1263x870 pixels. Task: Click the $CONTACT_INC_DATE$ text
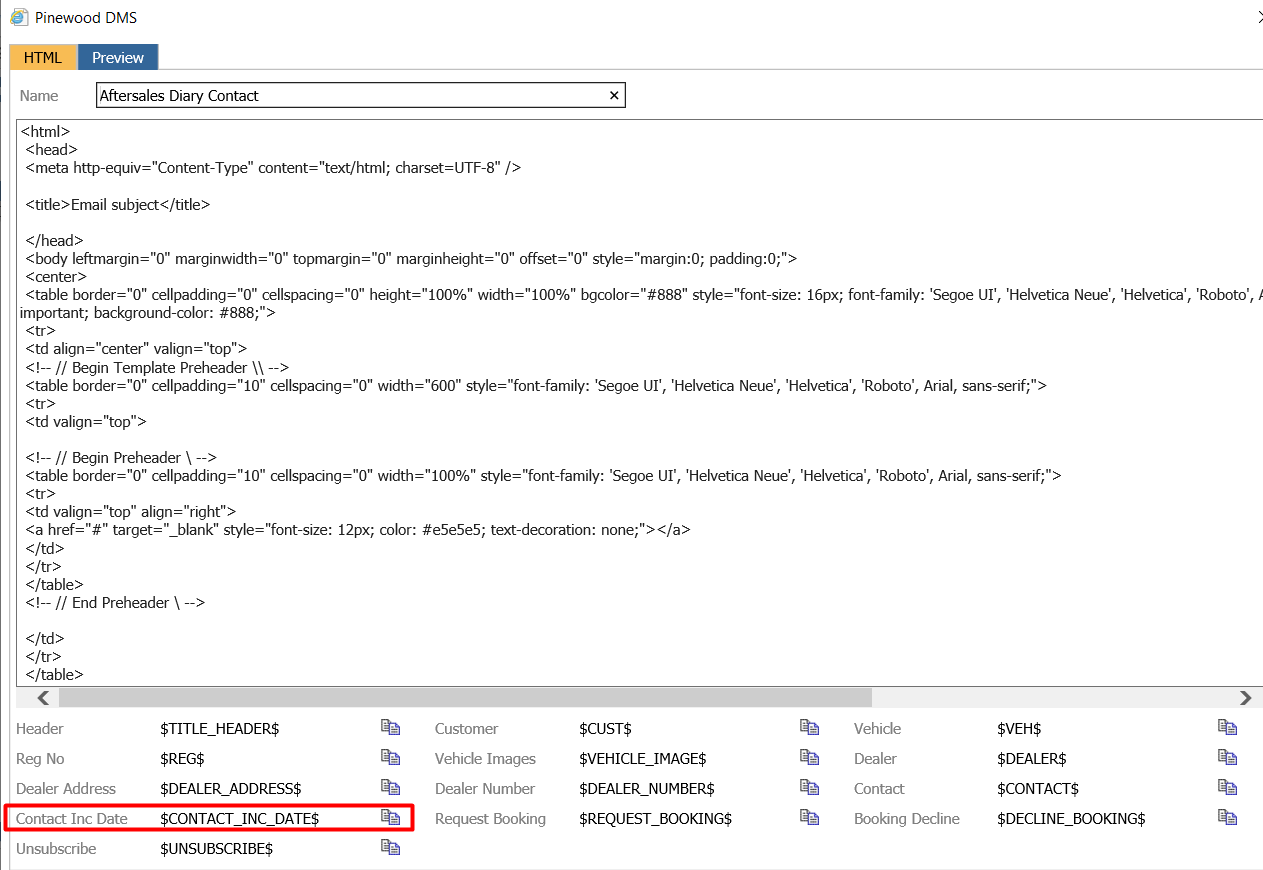coord(239,819)
